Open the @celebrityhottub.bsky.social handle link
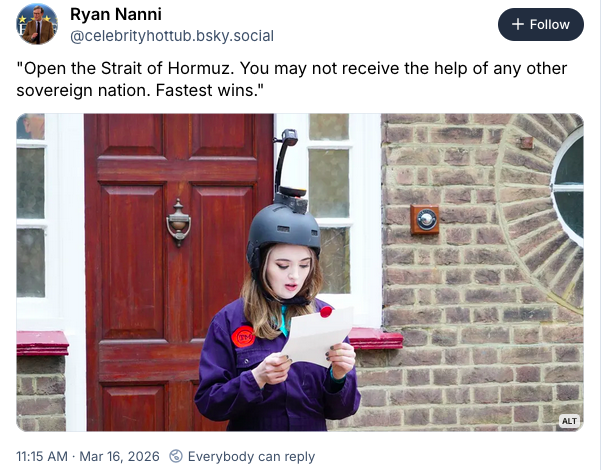601x470 pixels. [x=171, y=36]
